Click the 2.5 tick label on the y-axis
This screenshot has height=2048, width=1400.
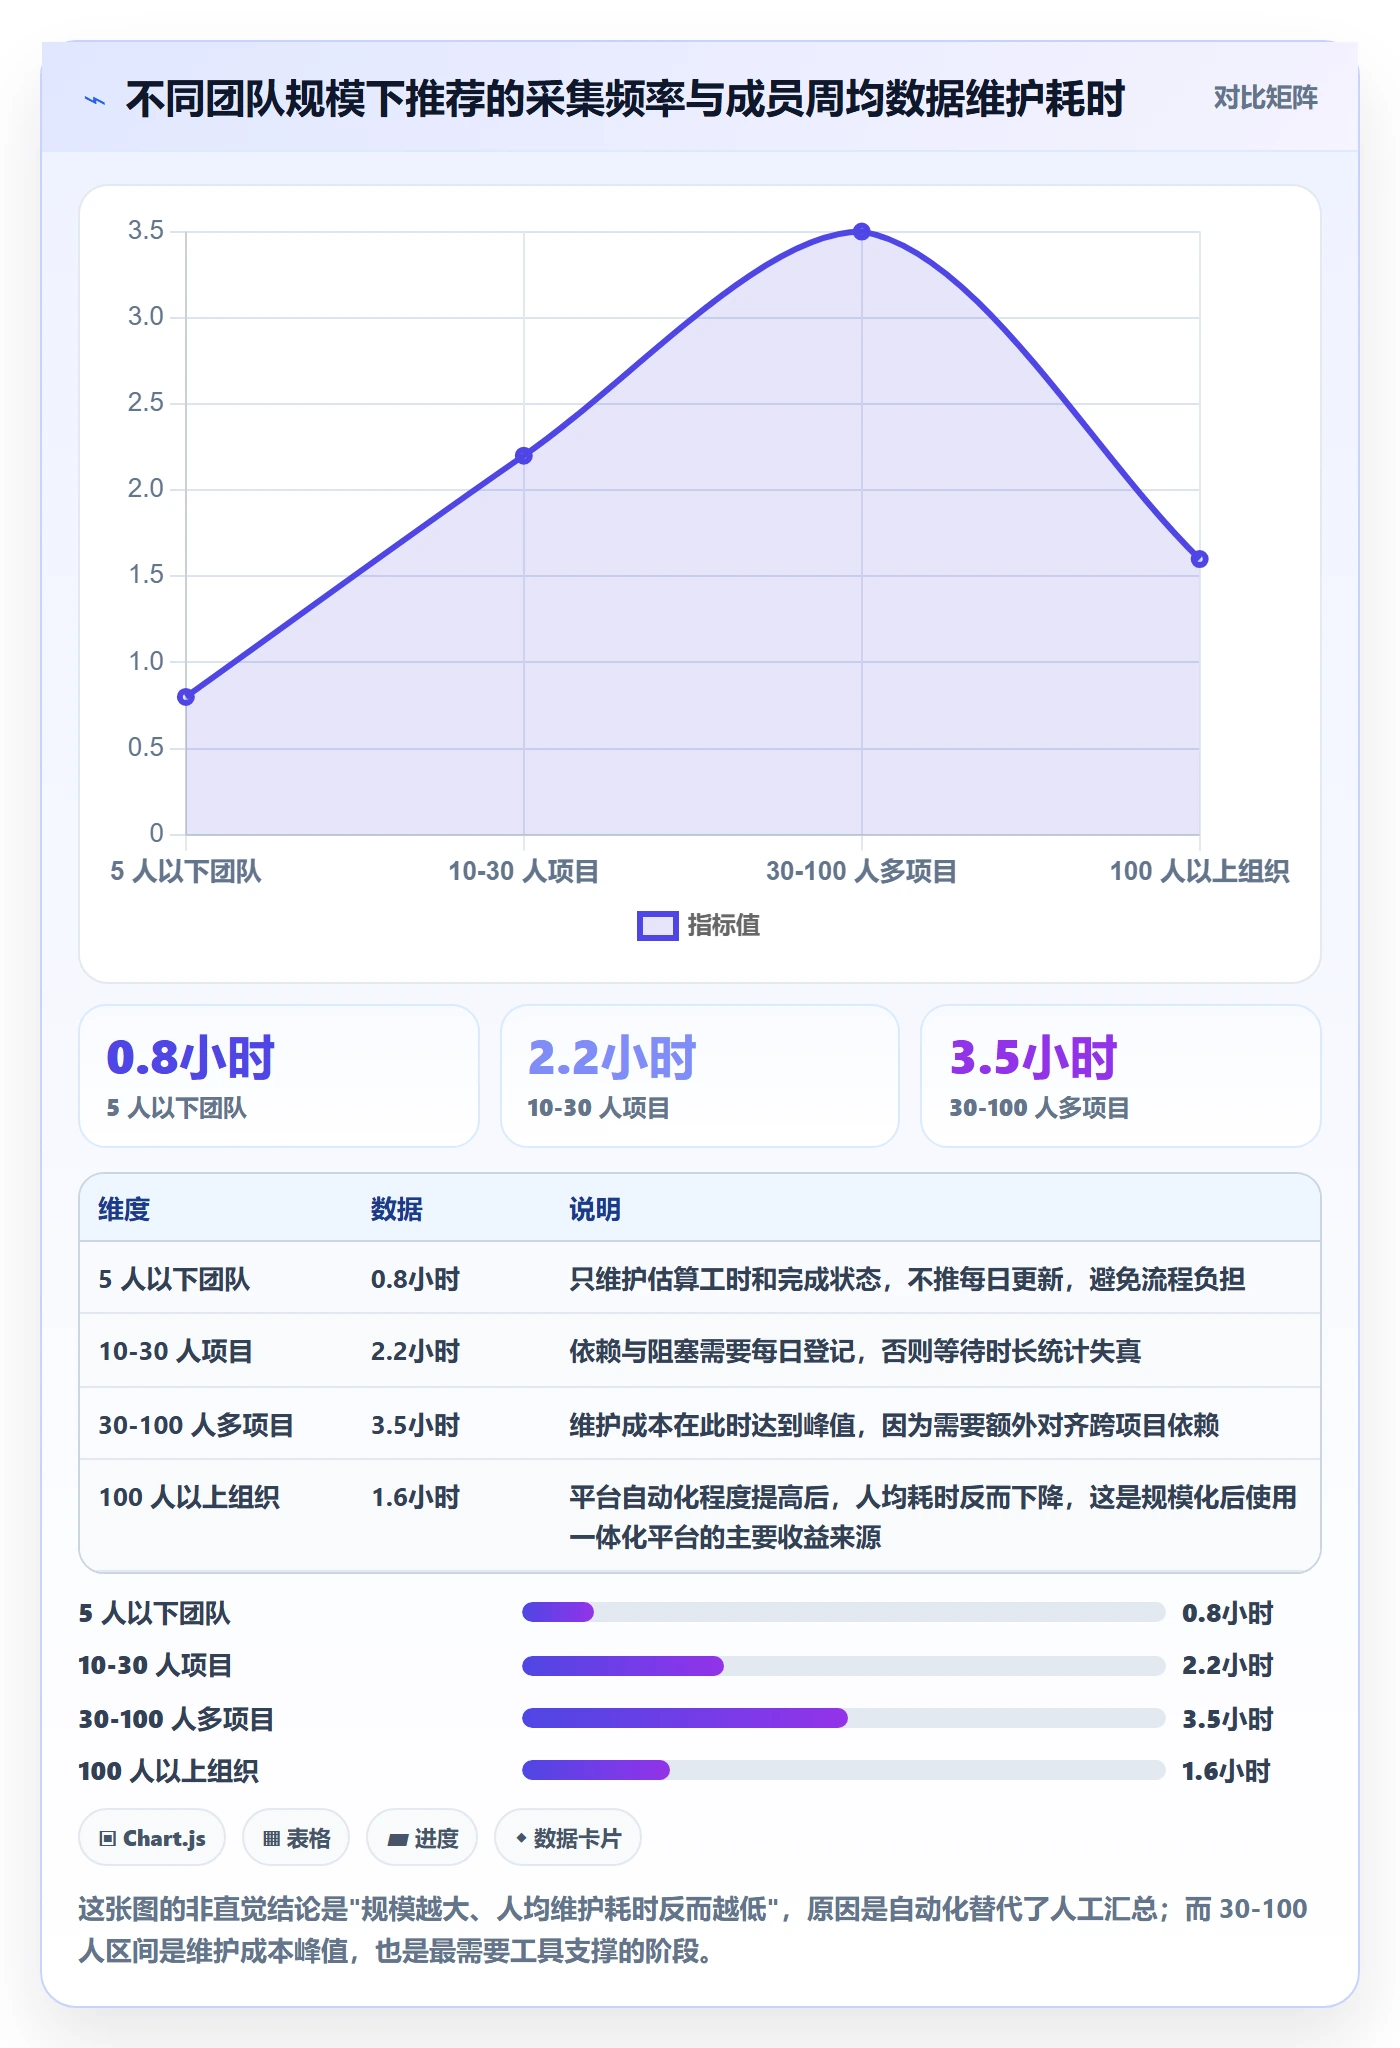pos(146,403)
